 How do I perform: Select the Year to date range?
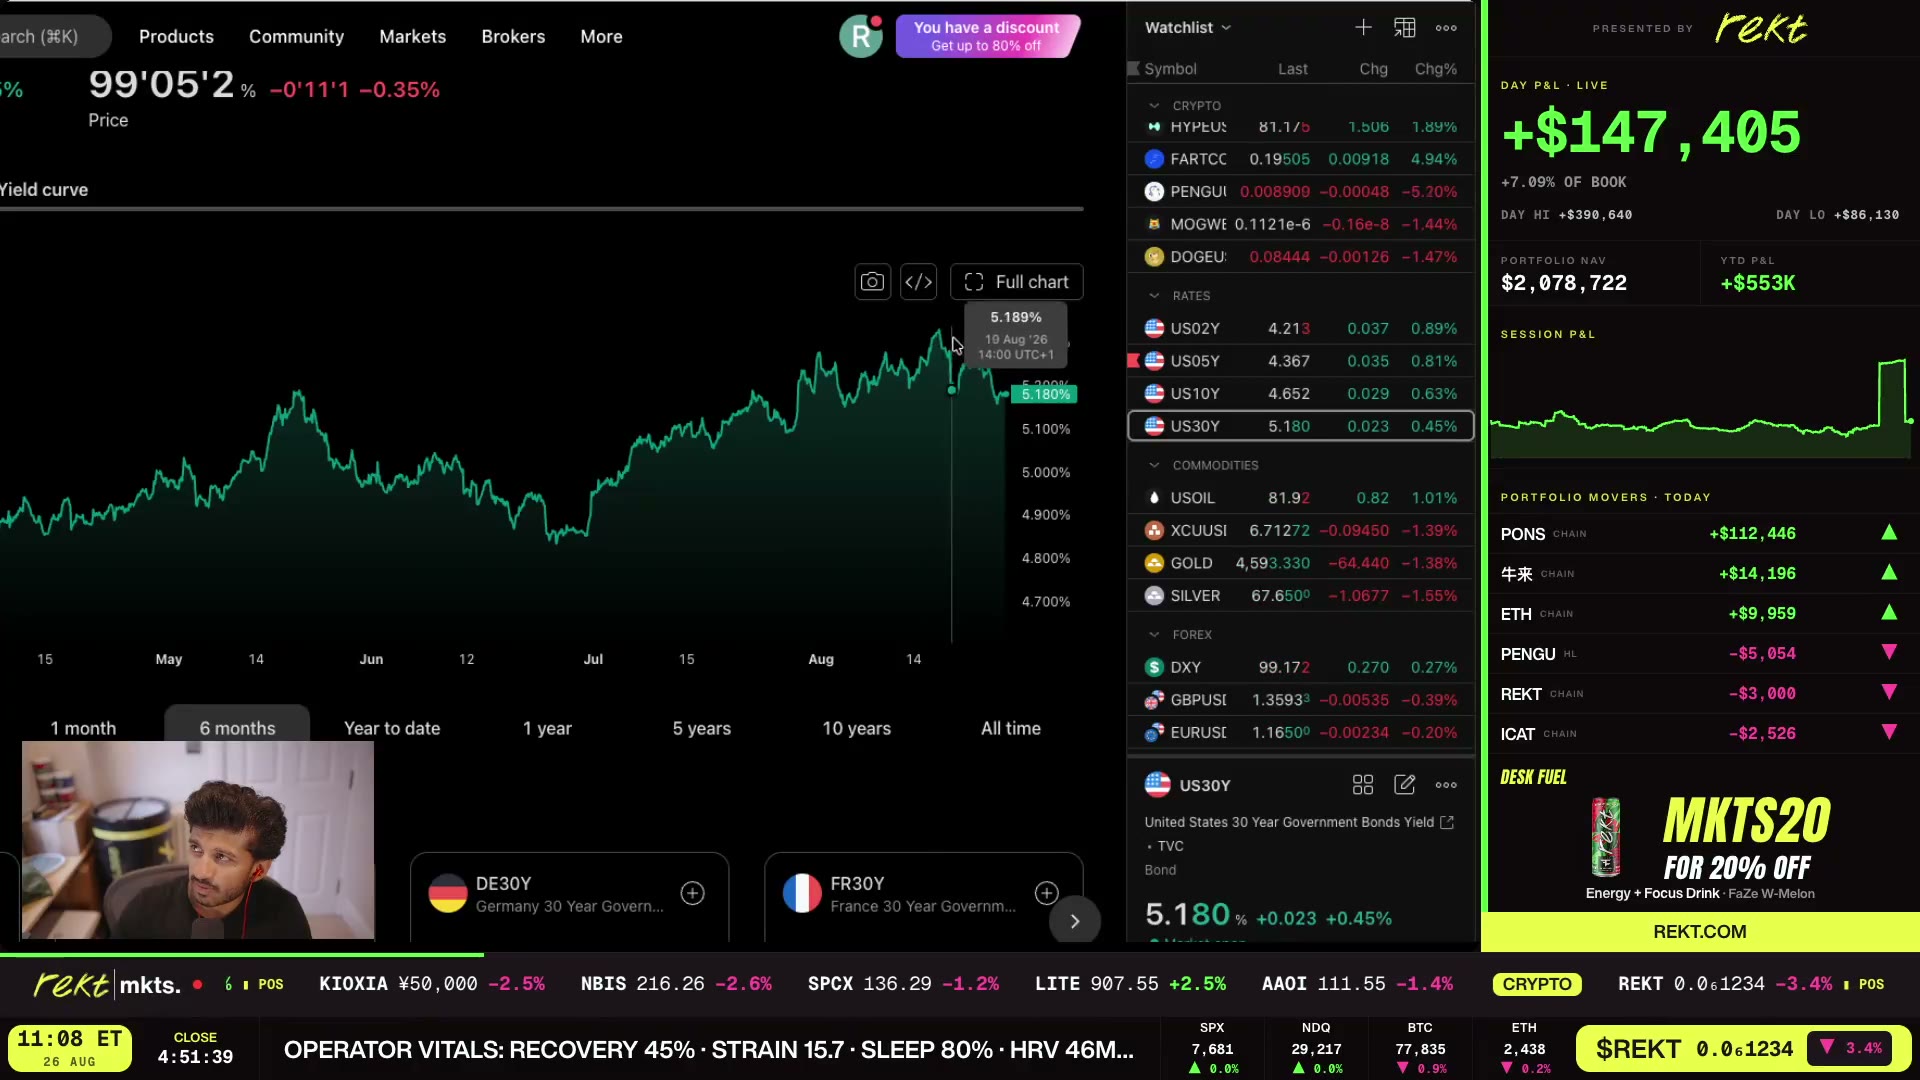[x=392, y=728]
